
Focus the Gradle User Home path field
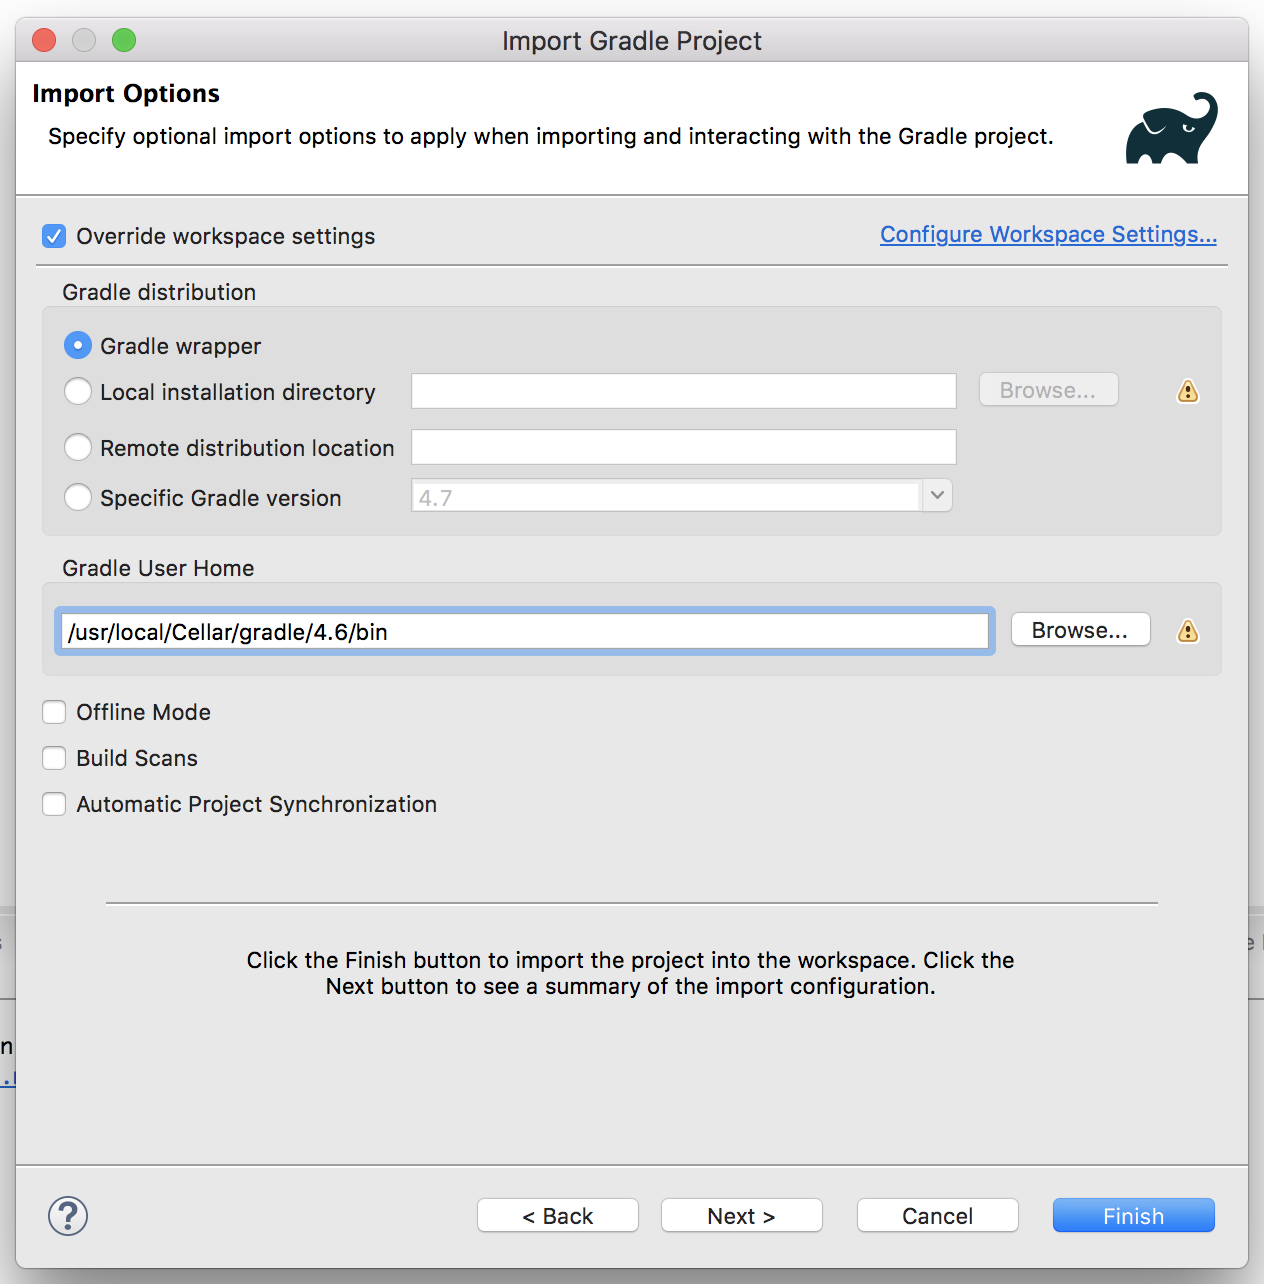coord(525,632)
